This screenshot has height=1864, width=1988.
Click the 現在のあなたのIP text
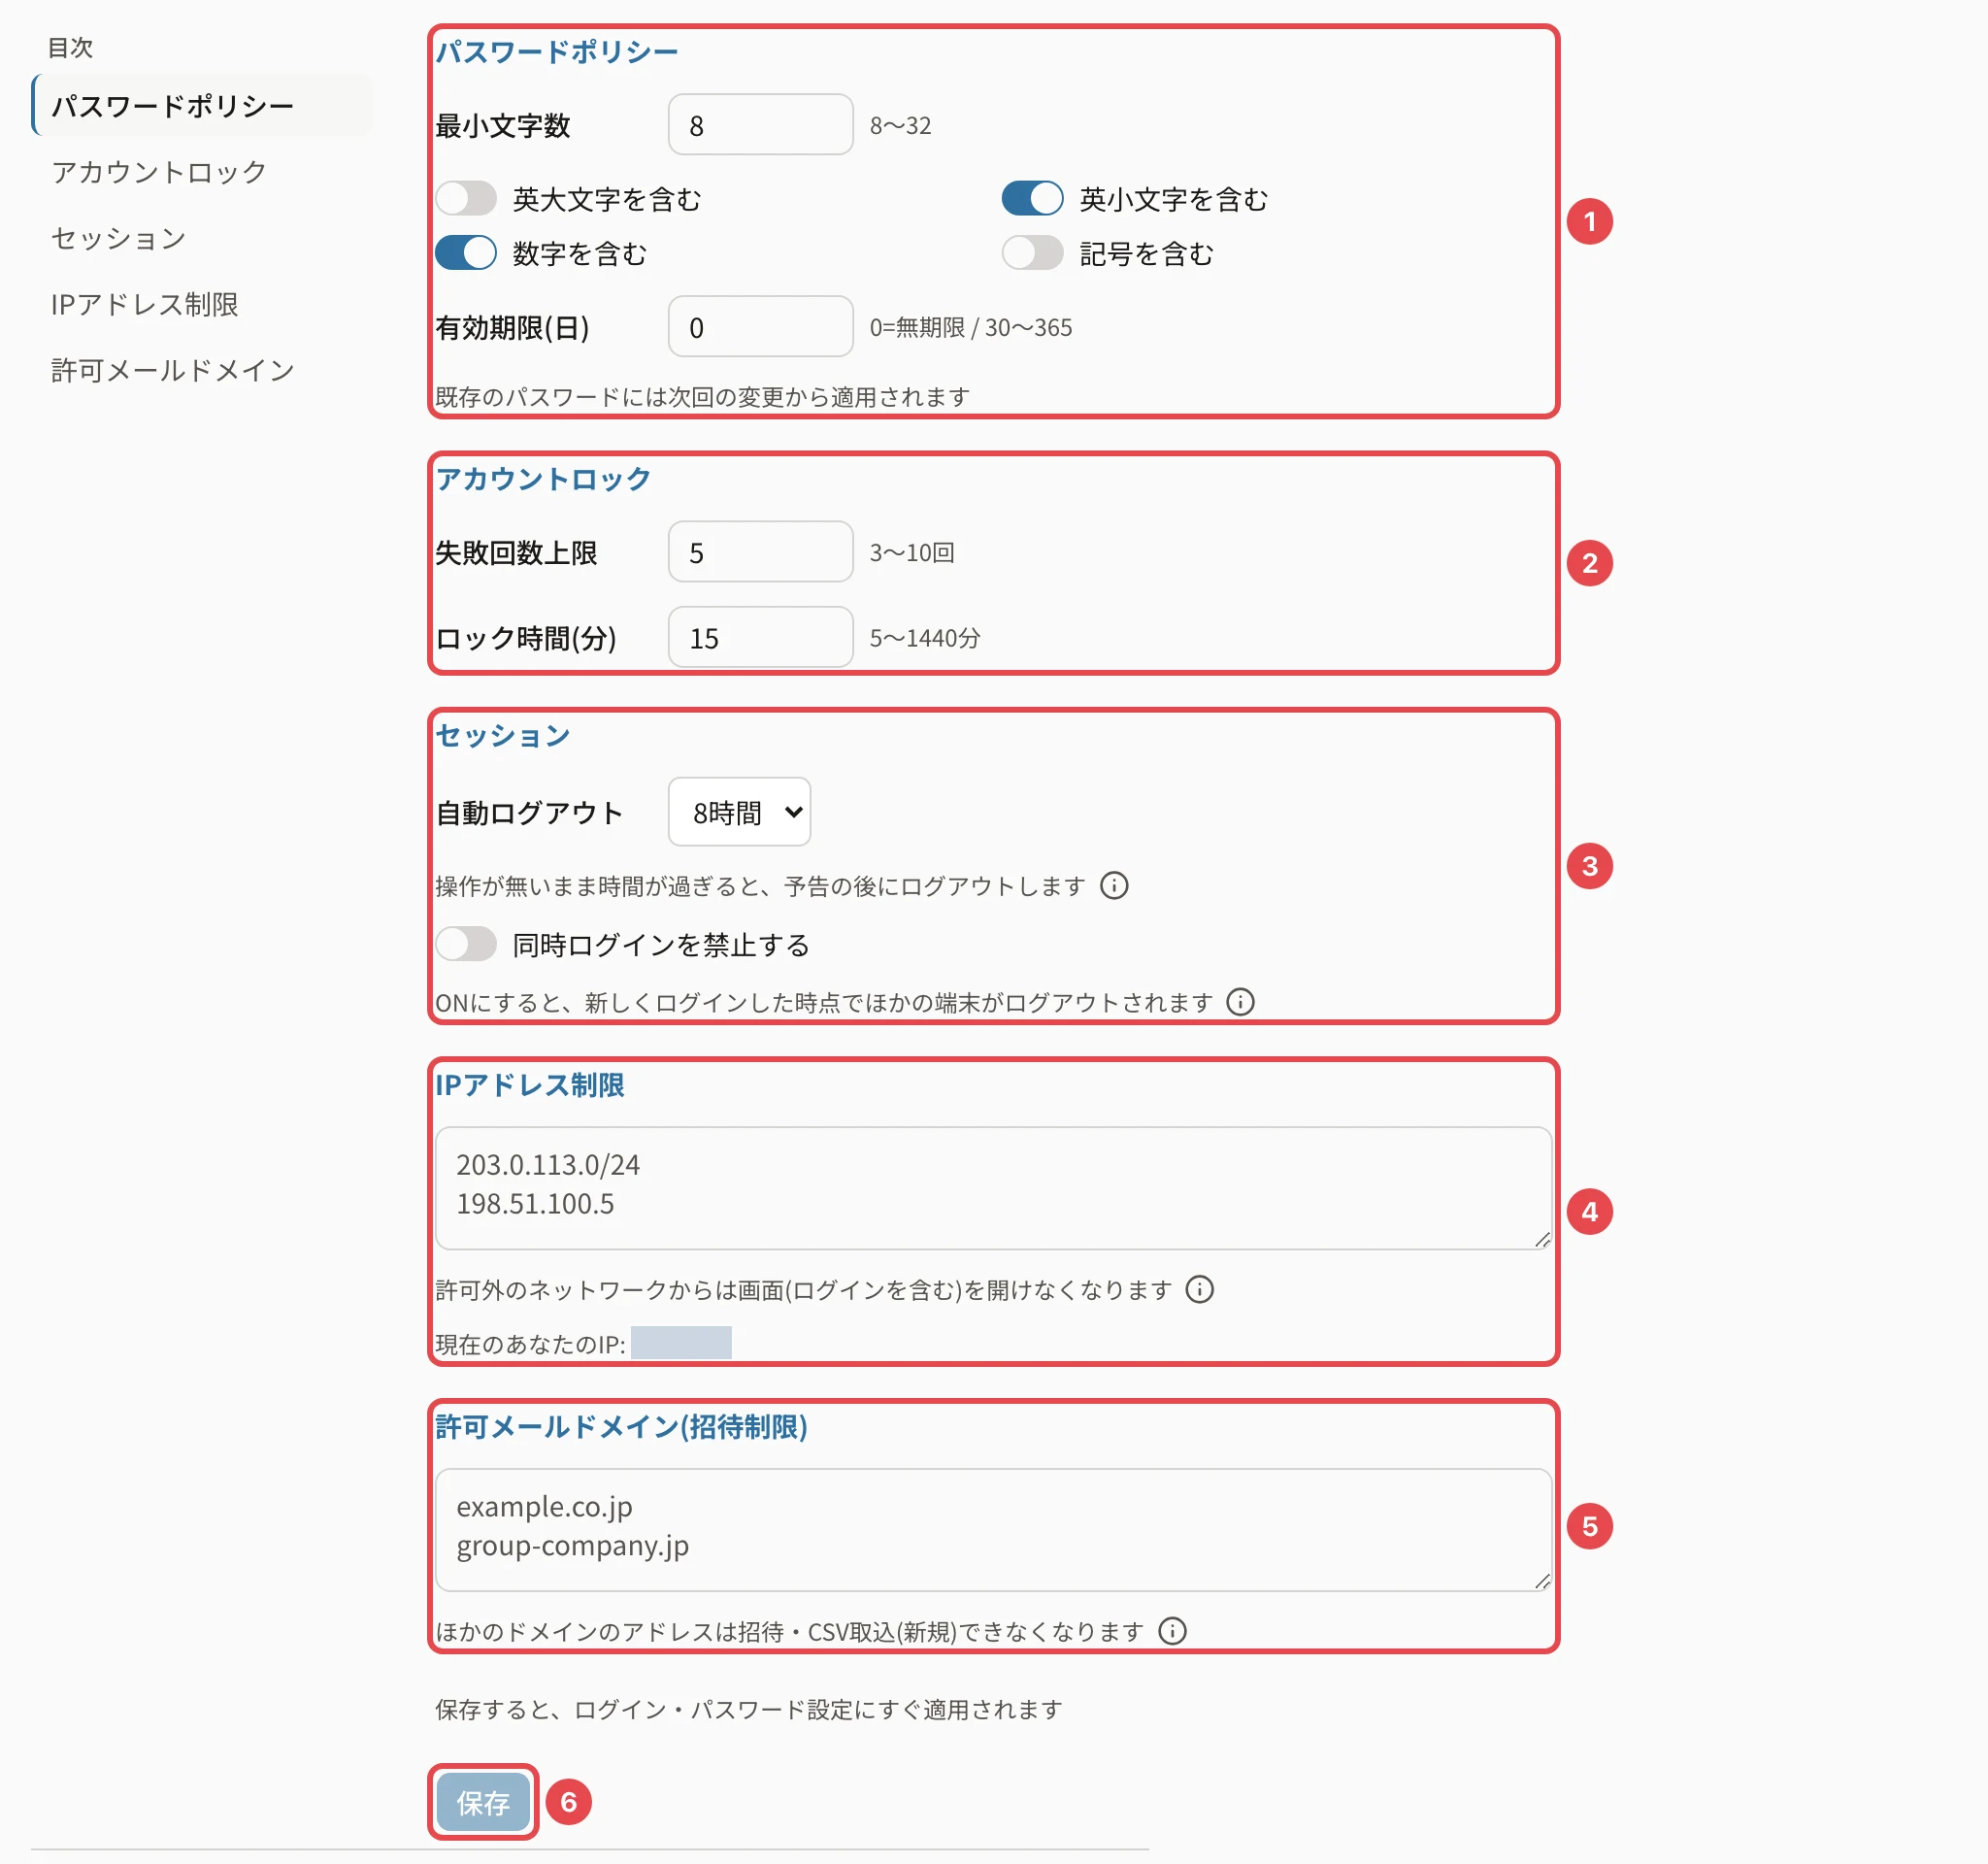coord(530,1344)
